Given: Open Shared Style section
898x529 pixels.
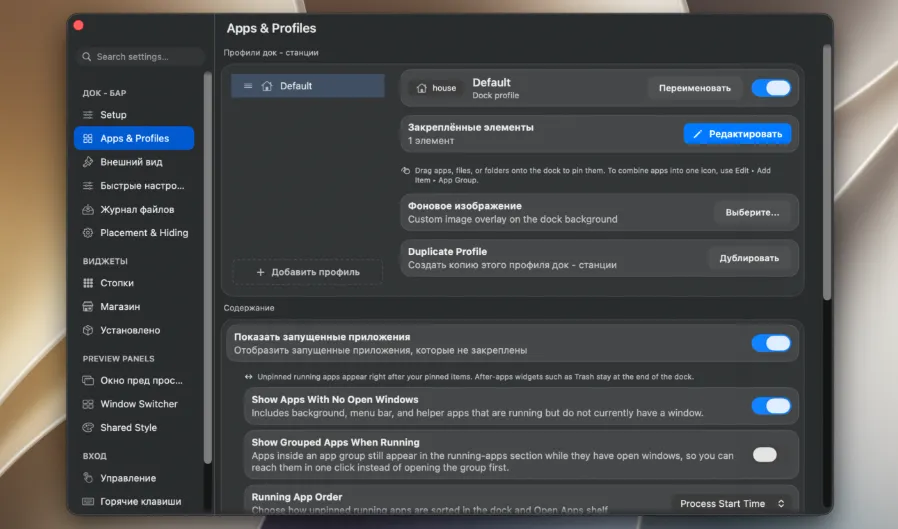Looking at the screenshot, I should tap(134, 428).
